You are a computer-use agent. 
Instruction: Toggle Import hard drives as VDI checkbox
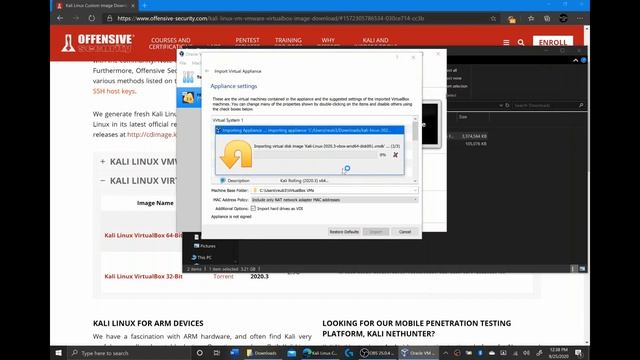coord(253,209)
